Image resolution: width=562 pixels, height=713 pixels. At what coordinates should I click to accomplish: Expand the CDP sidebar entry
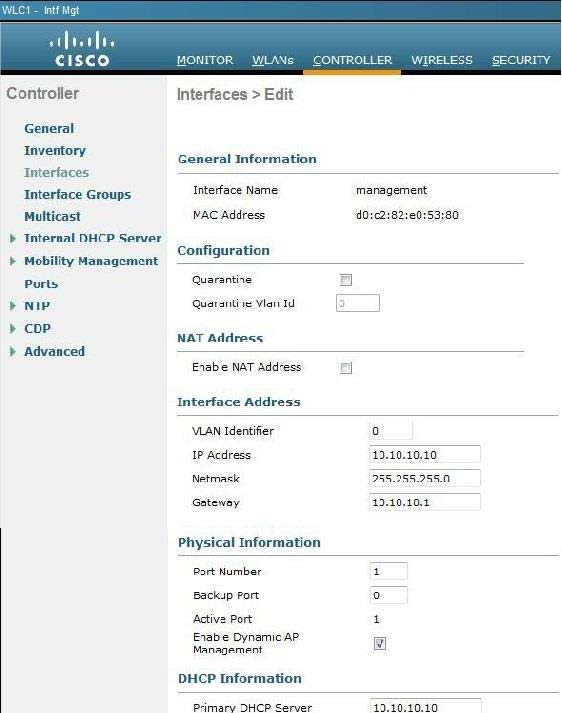click(x=13, y=328)
